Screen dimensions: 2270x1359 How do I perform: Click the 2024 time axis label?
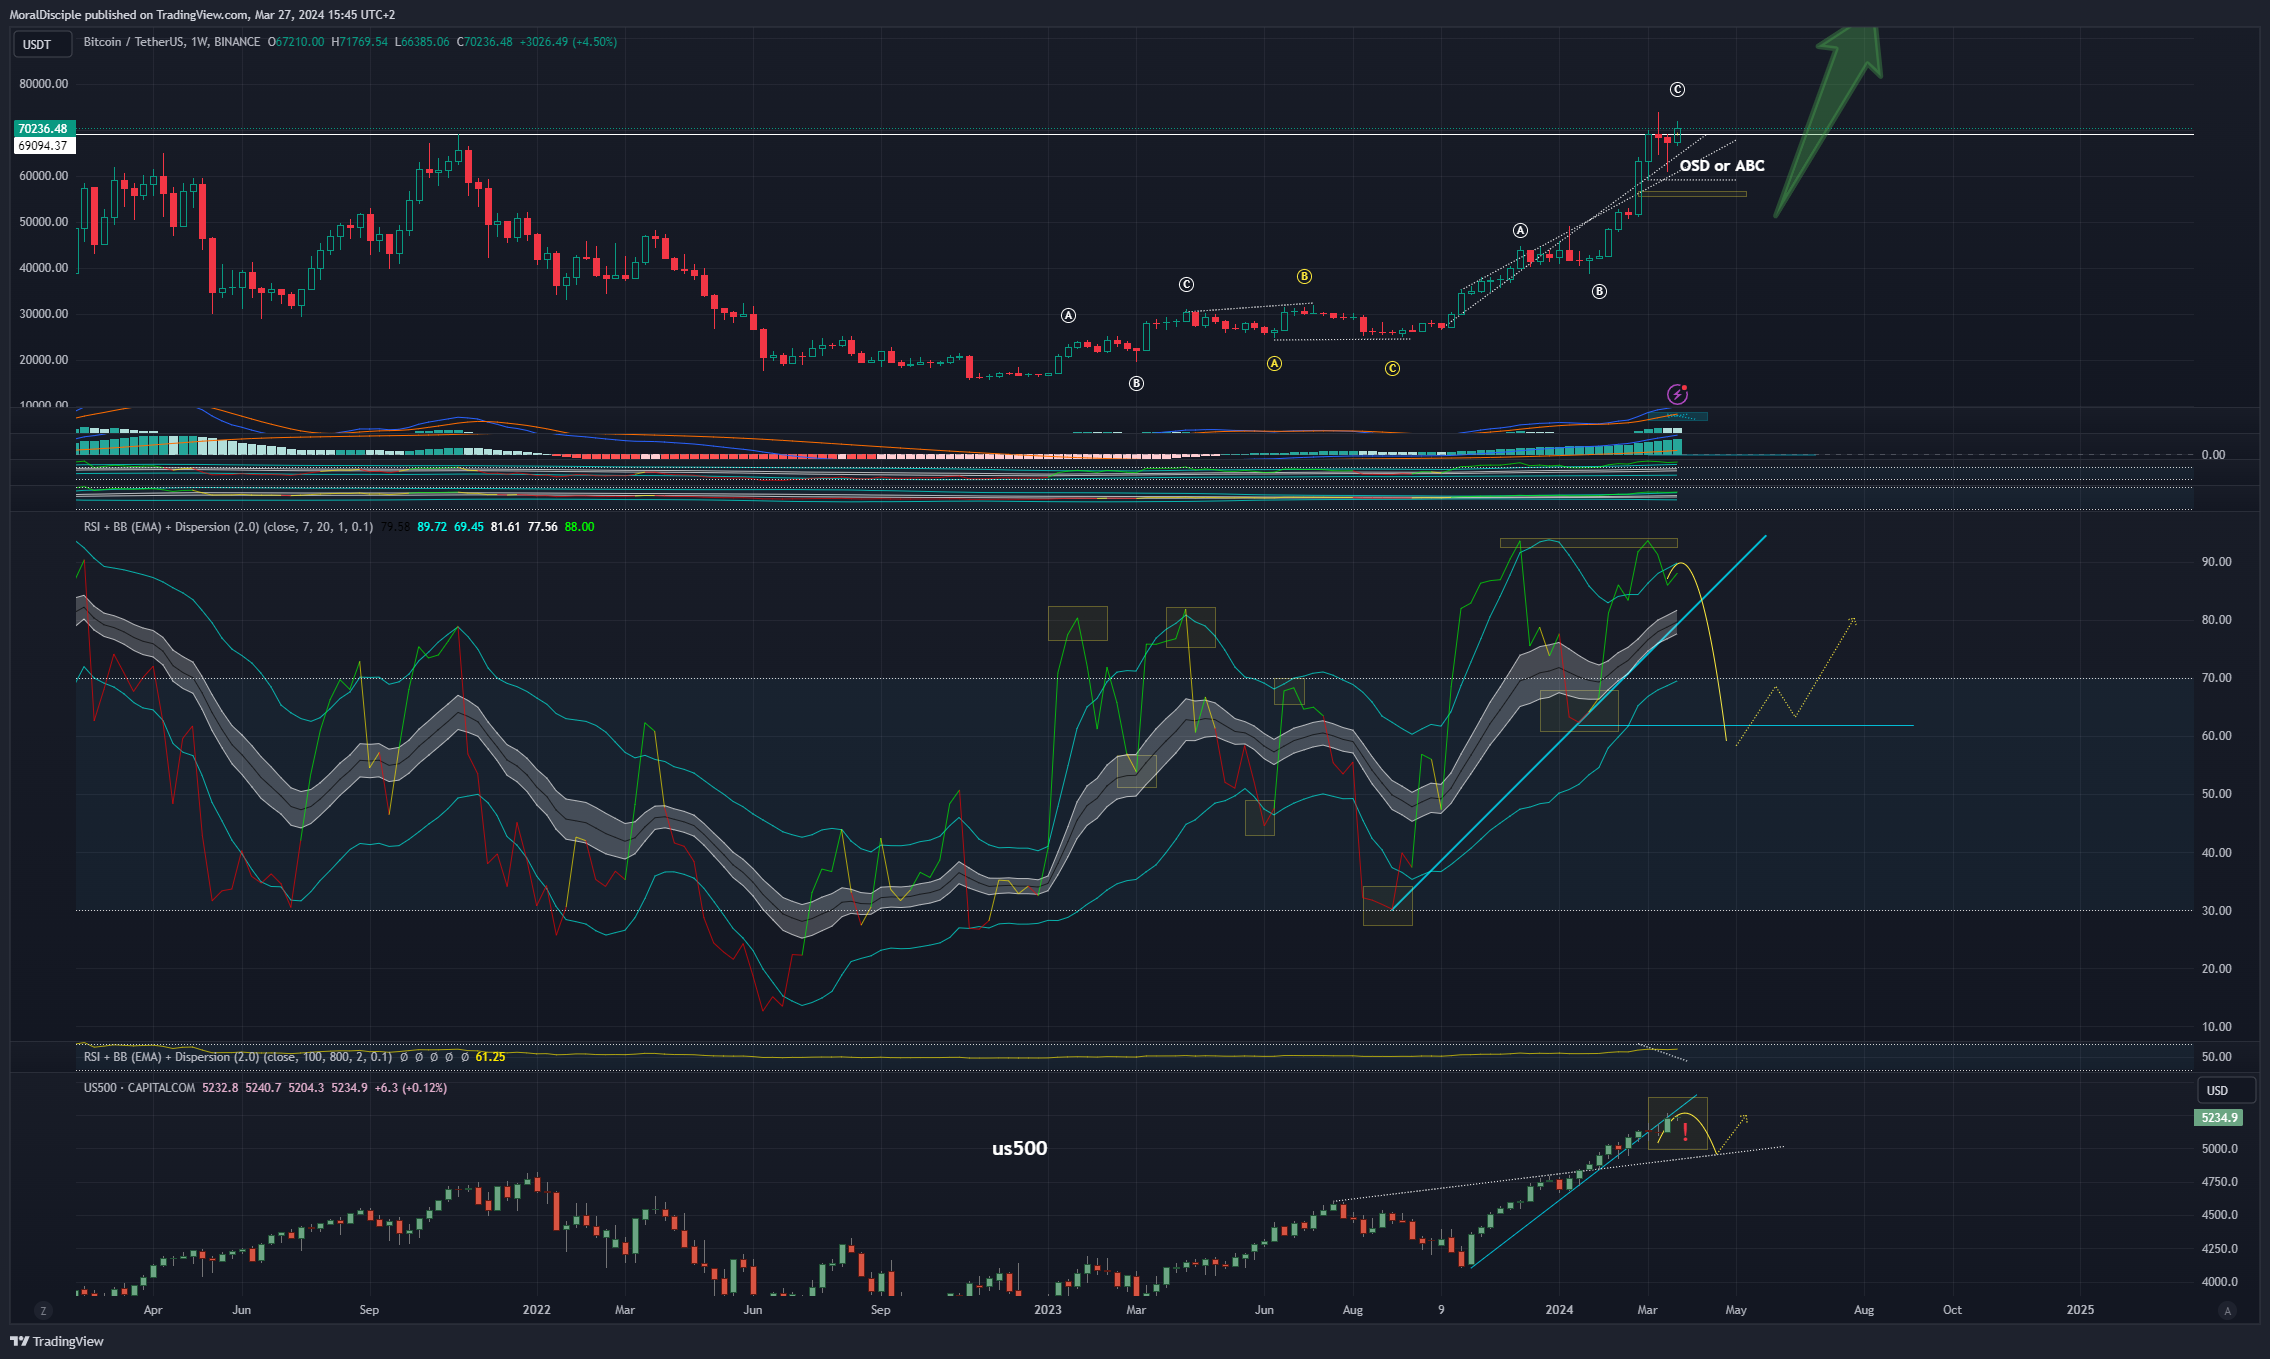coord(1559,1310)
